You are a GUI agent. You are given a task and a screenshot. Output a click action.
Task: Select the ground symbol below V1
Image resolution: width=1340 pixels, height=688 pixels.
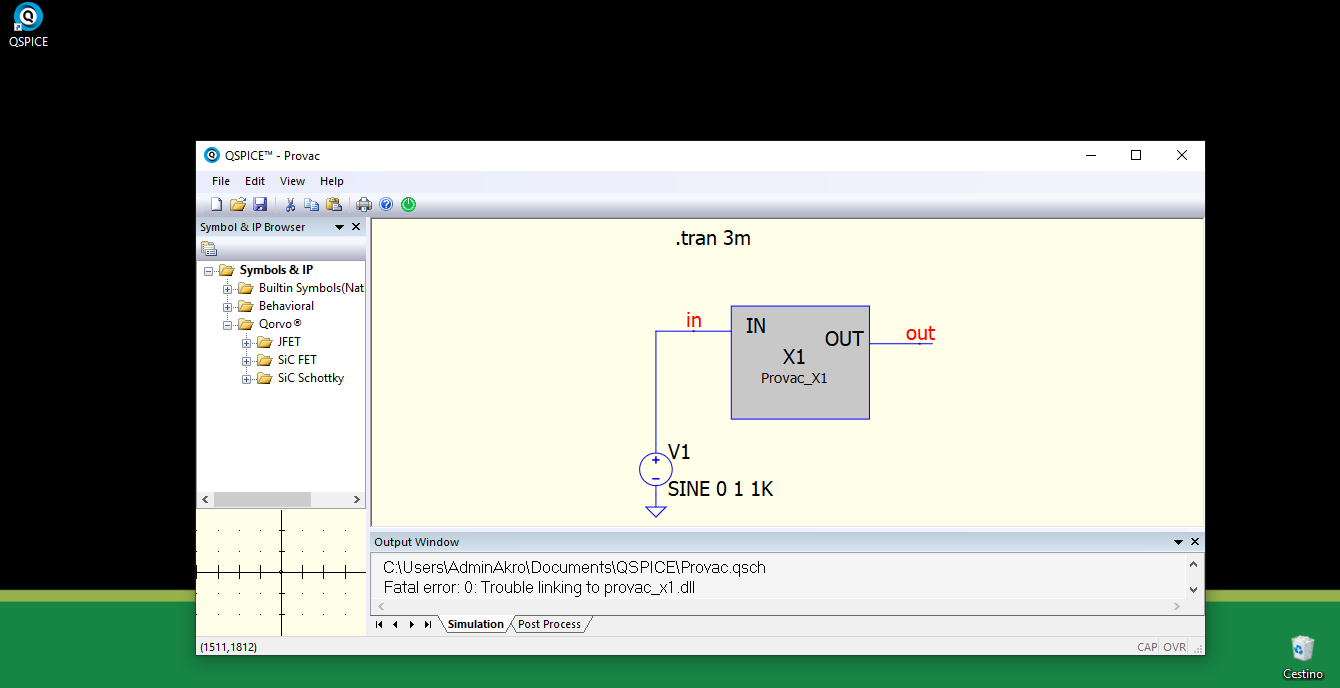click(x=656, y=511)
